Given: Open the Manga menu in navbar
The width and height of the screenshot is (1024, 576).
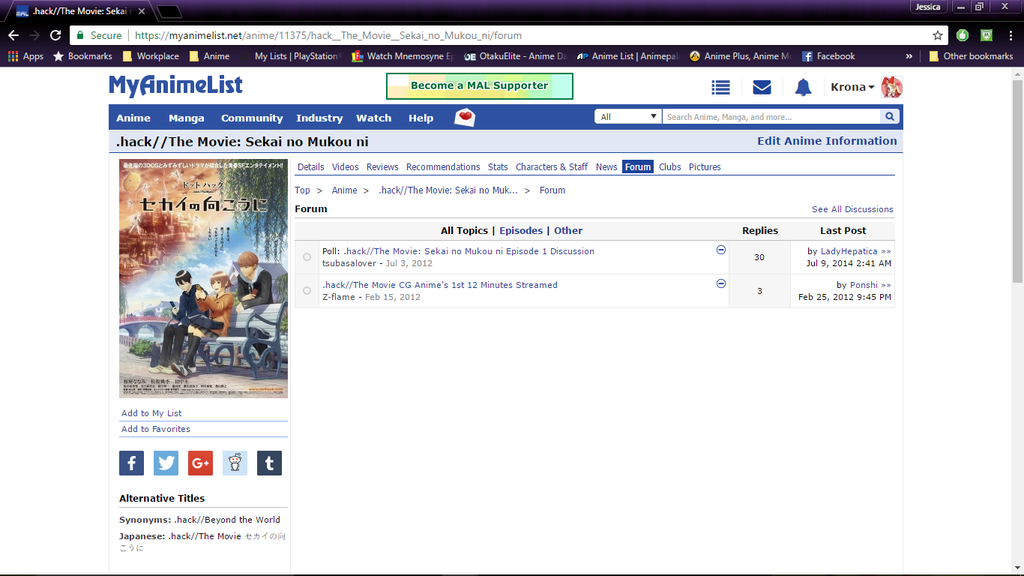Looking at the screenshot, I should click(186, 118).
